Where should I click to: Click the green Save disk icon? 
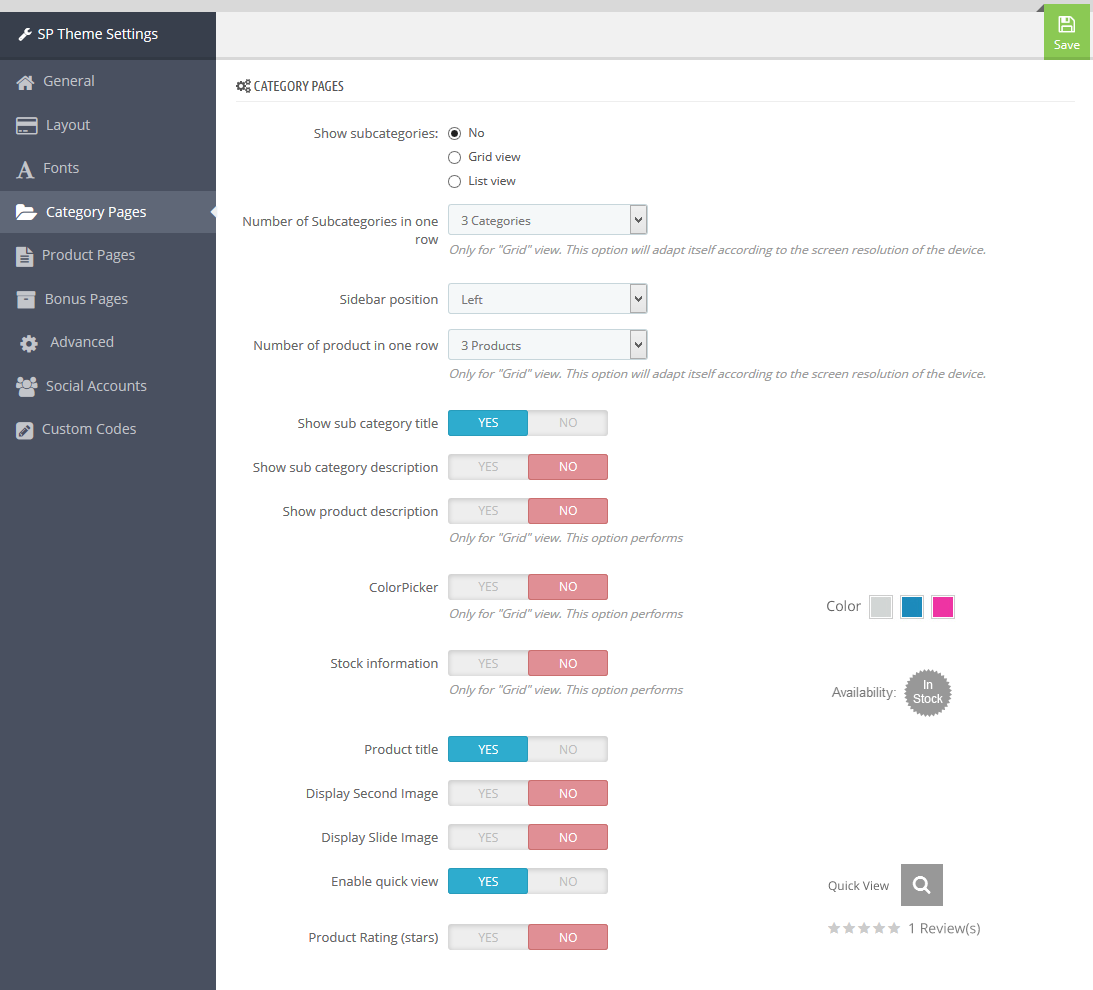pos(1066,24)
